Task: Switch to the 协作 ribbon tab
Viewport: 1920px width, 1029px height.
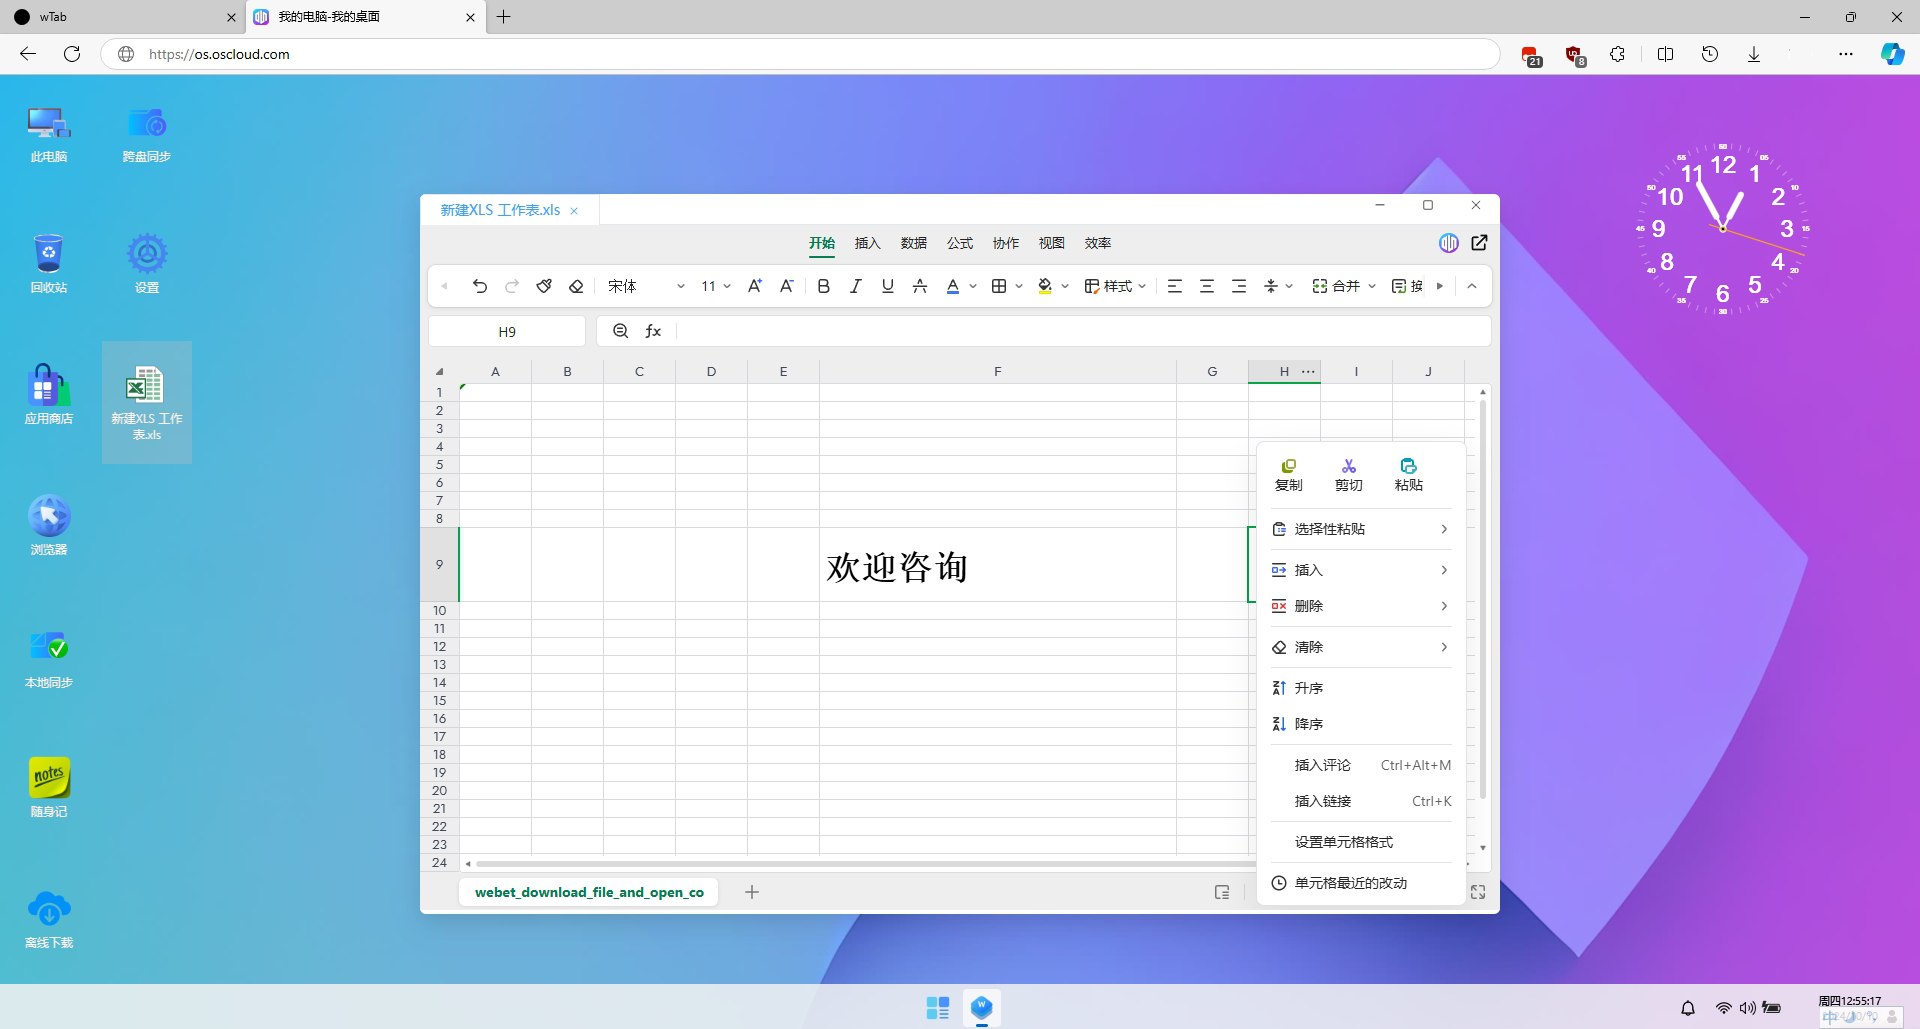Action: pos(1006,243)
